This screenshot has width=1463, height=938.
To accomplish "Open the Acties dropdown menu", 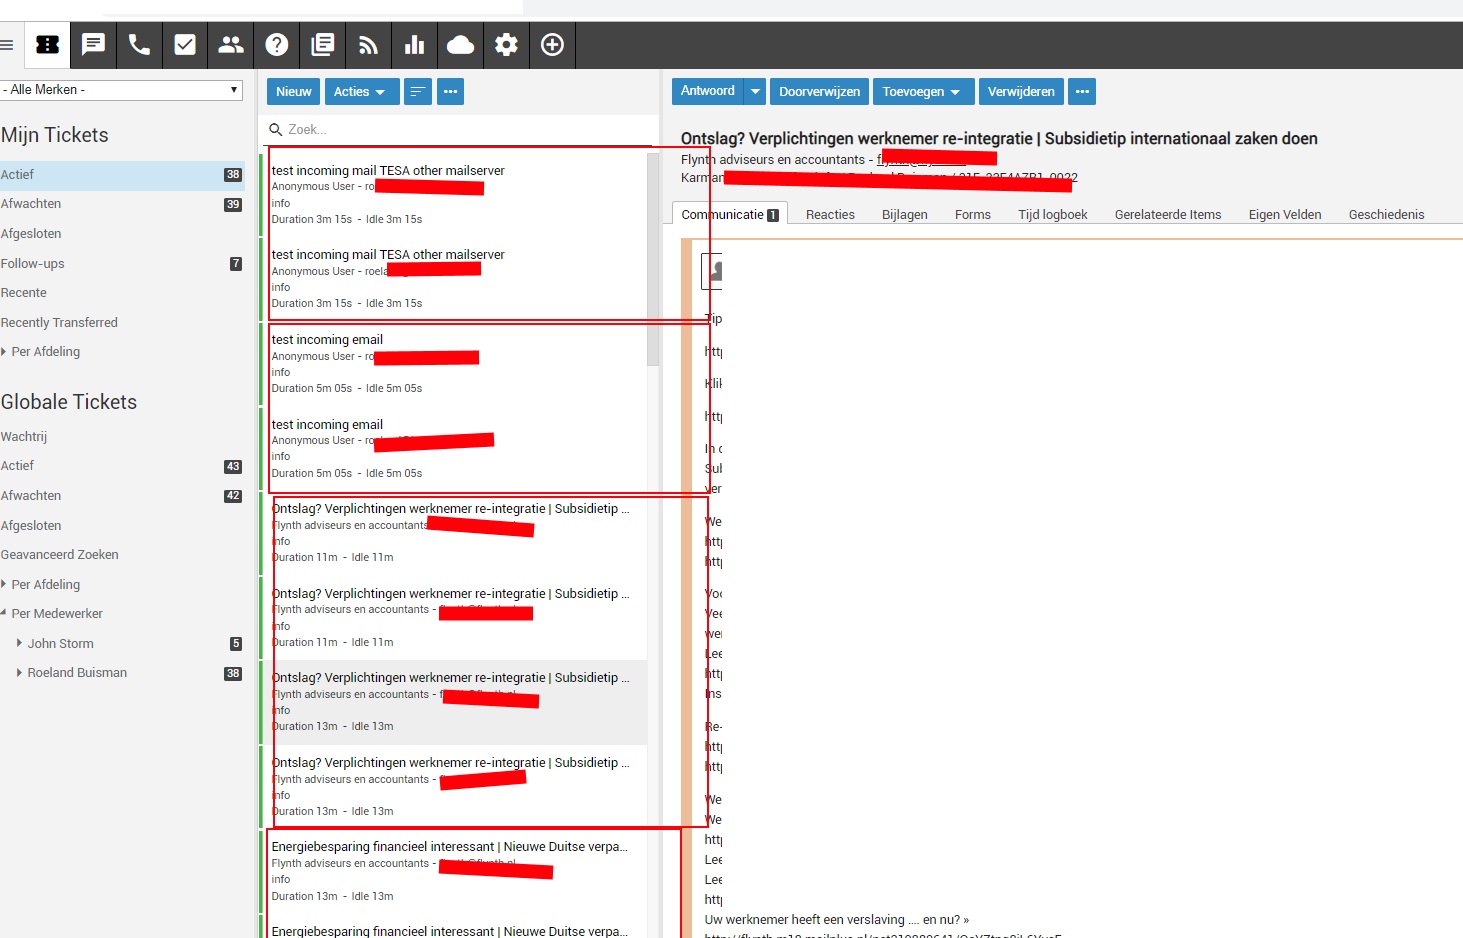I will pyautogui.click(x=360, y=92).
